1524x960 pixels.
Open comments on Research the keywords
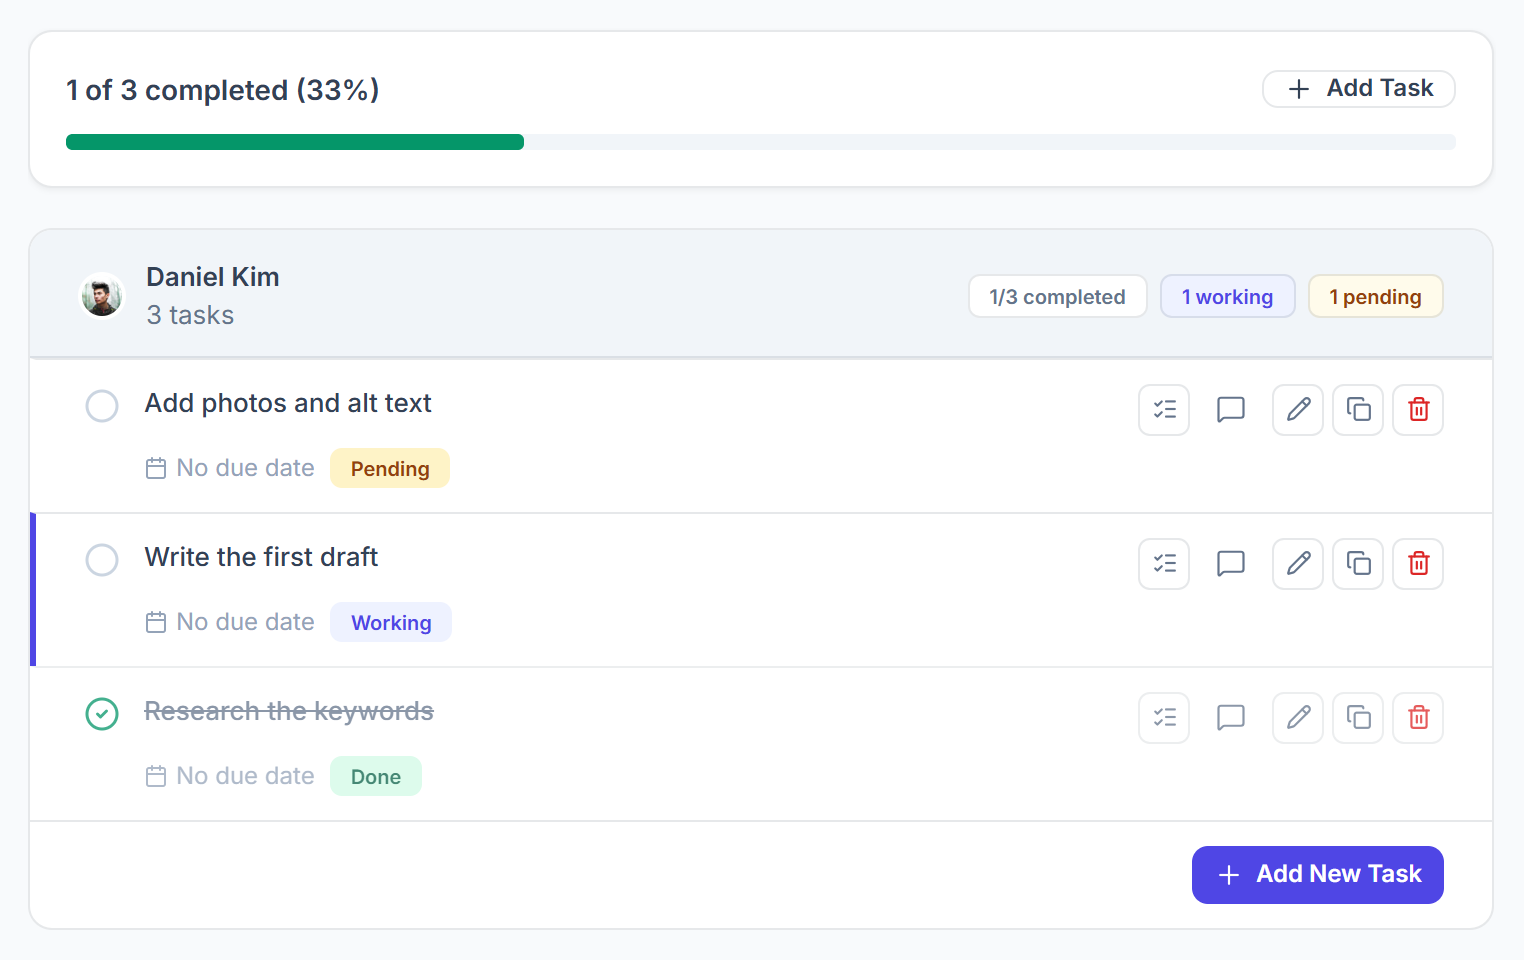click(x=1231, y=718)
